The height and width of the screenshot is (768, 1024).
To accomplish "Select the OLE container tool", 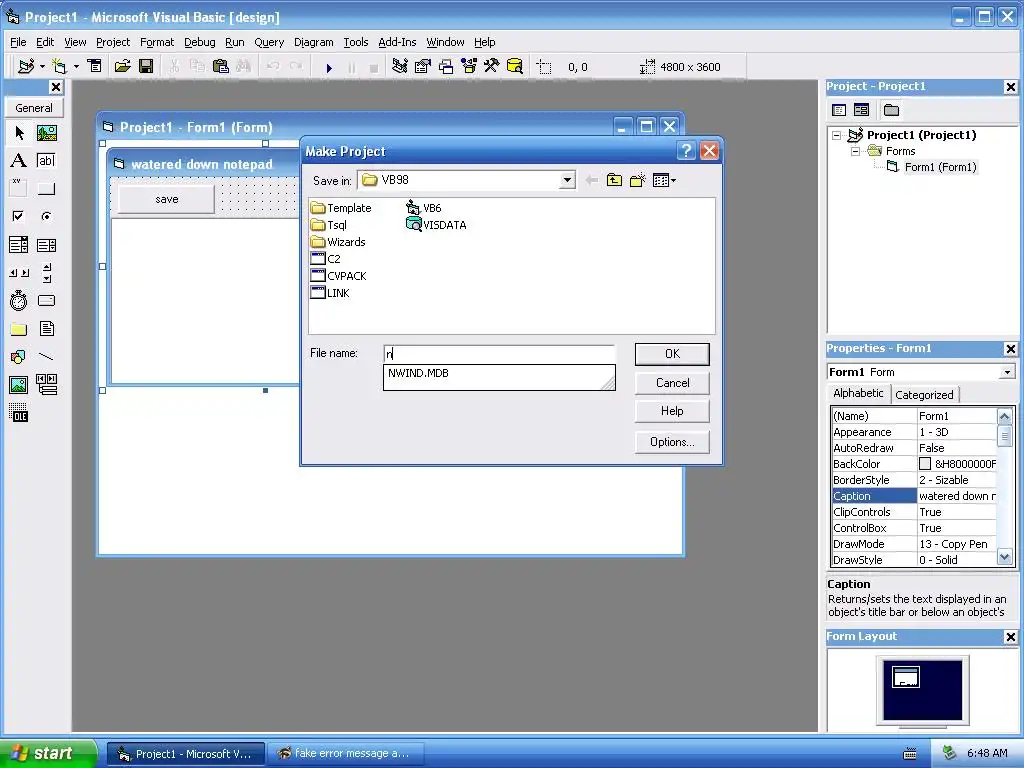I will point(19,413).
